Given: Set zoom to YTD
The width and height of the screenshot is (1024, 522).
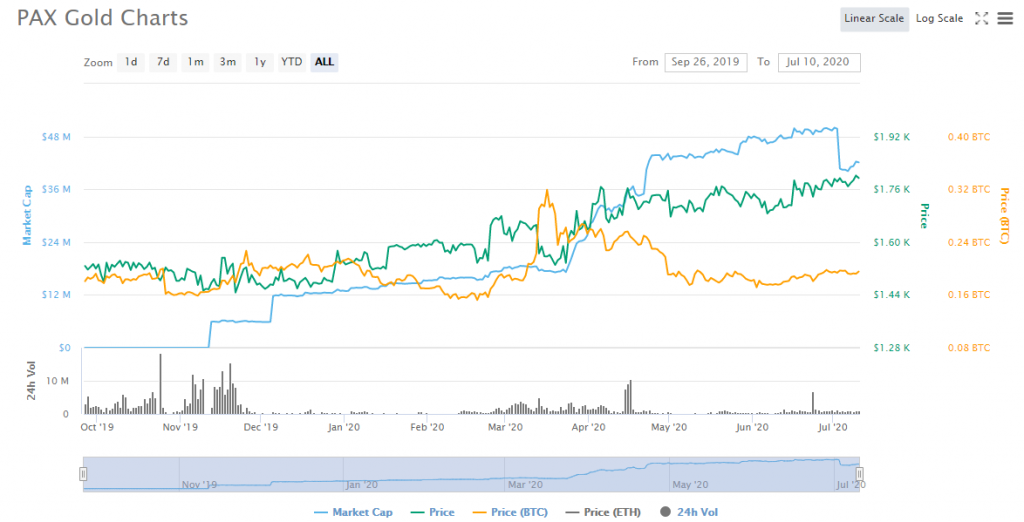Looking at the screenshot, I should (292, 62).
